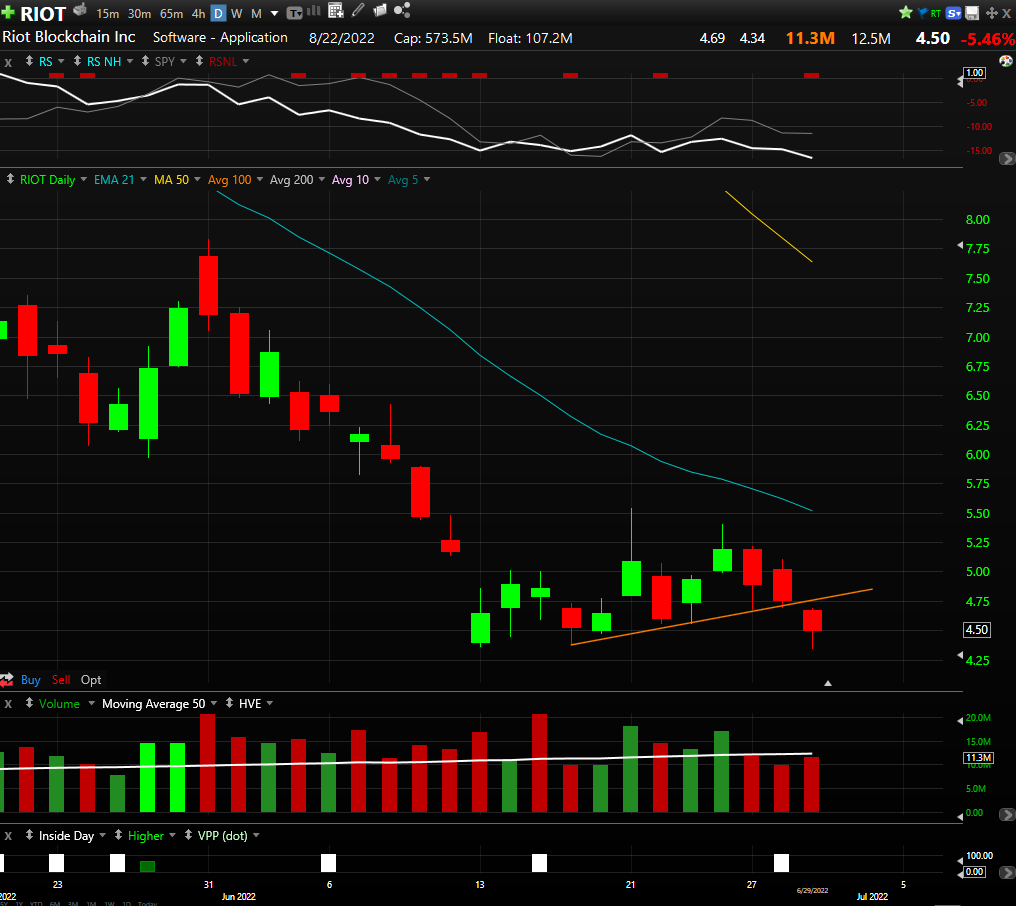The height and width of the screenshot is (906, 1016).
Task: Open the RS NH indicator dropdown
Action: [x=130, y=62]
